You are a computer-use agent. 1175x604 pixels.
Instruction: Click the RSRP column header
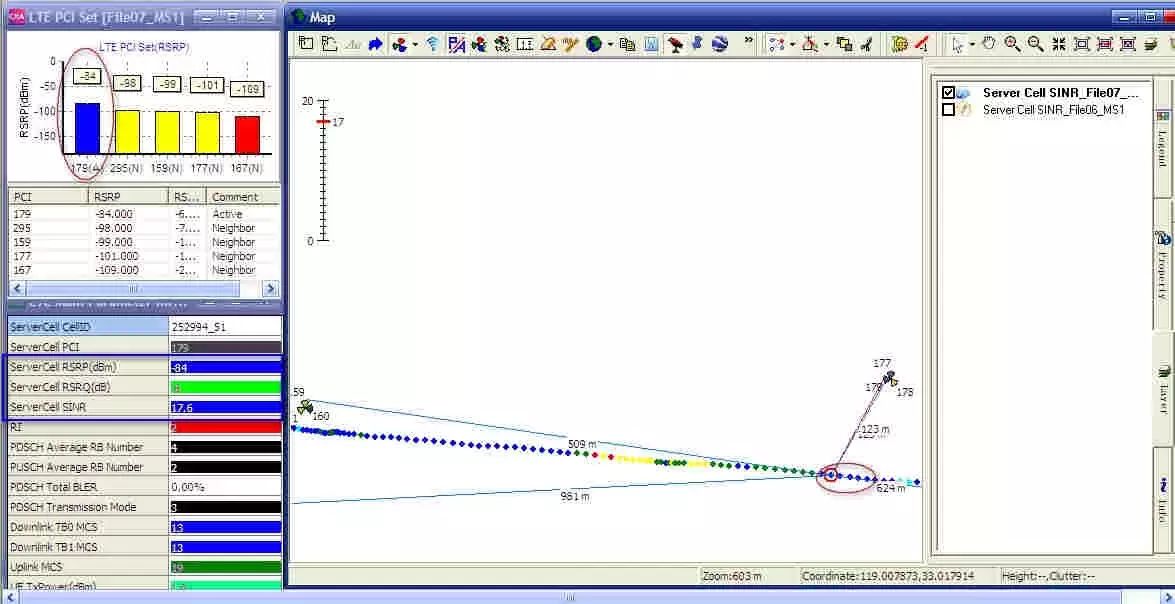128,197
